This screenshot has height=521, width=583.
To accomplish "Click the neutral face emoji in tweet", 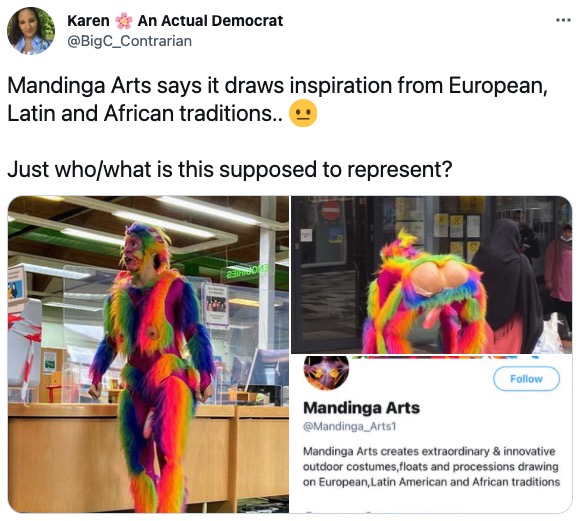I will click(x=303, y=113).
